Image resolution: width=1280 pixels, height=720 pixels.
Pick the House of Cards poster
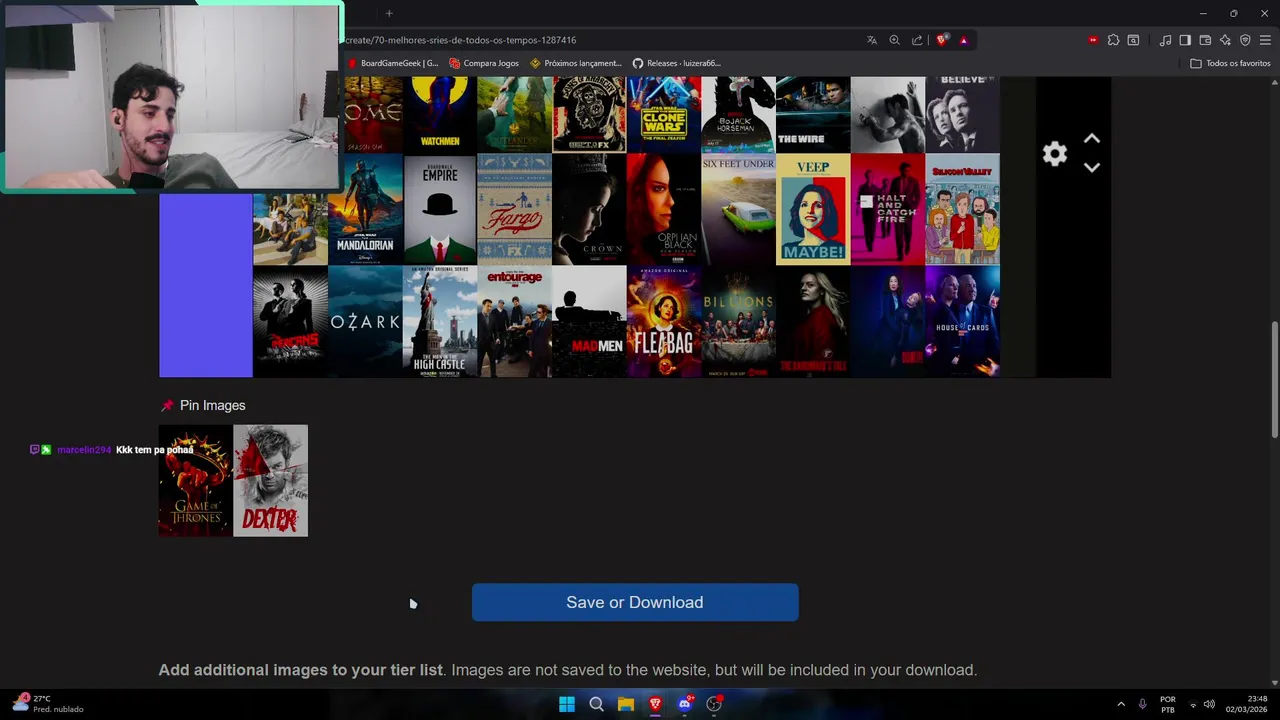pyautogui.click(x=962, y=321)
